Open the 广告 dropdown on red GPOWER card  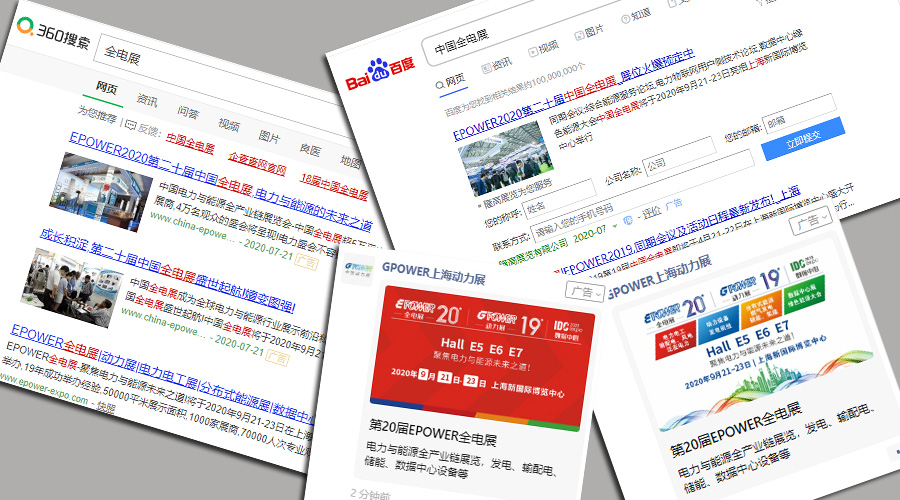[584, 292]
